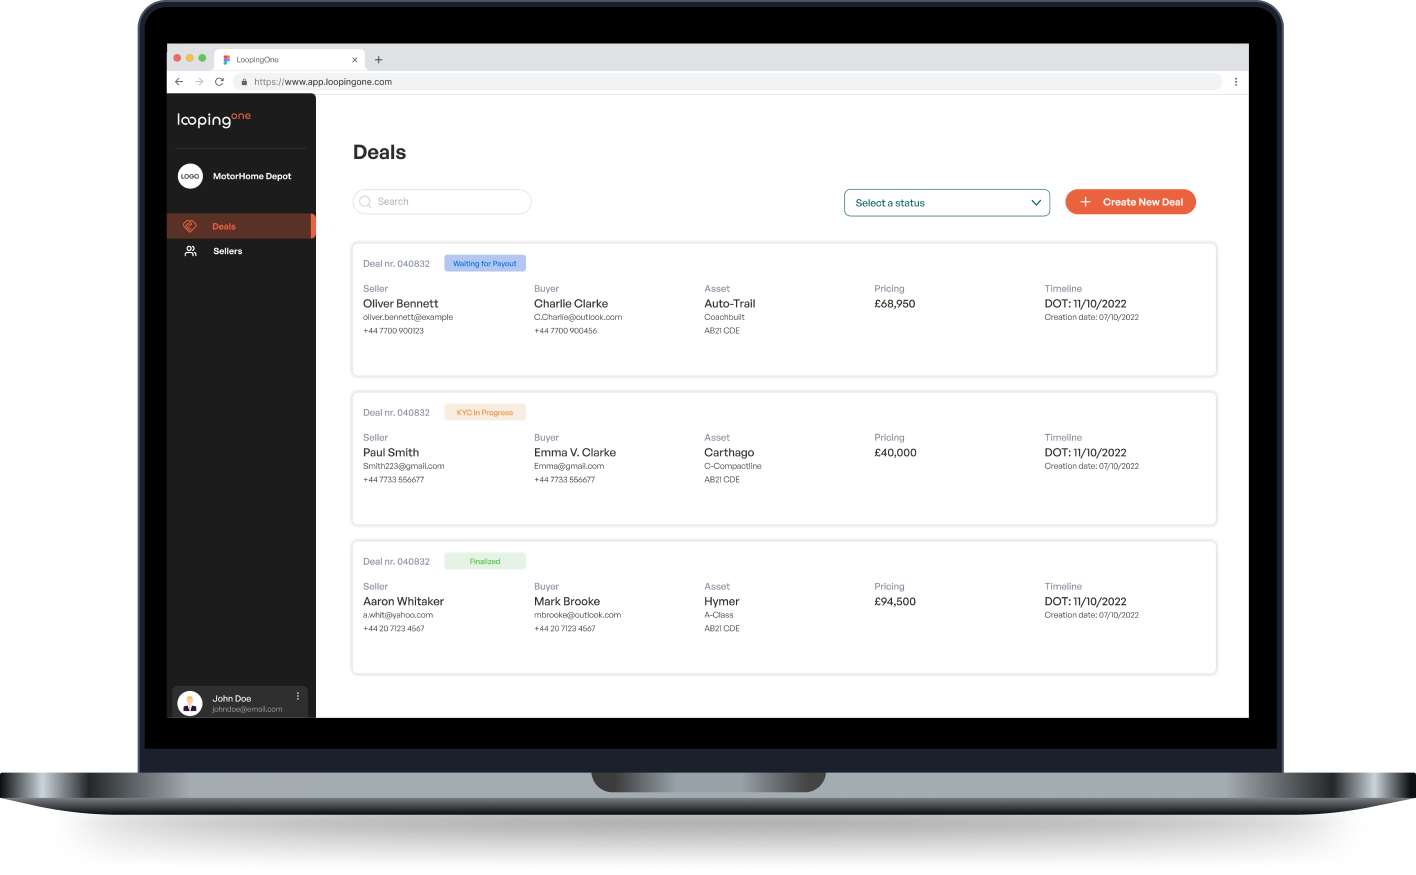Image resolution: width=1416 pixels, height=875 pixels.
Task: Reload the page with the refresh icon
Action: (219, 82)
